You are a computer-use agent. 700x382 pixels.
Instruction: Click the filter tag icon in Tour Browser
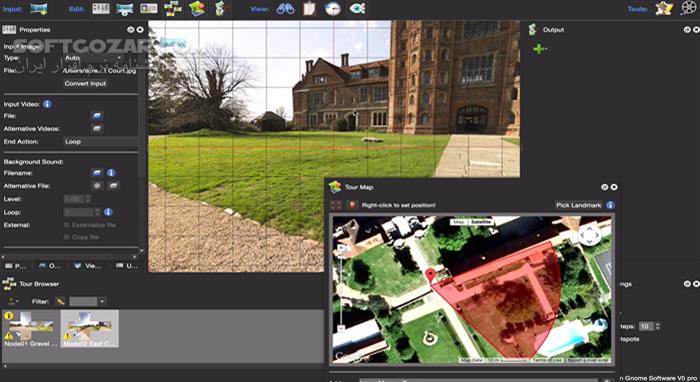point(60,301)
